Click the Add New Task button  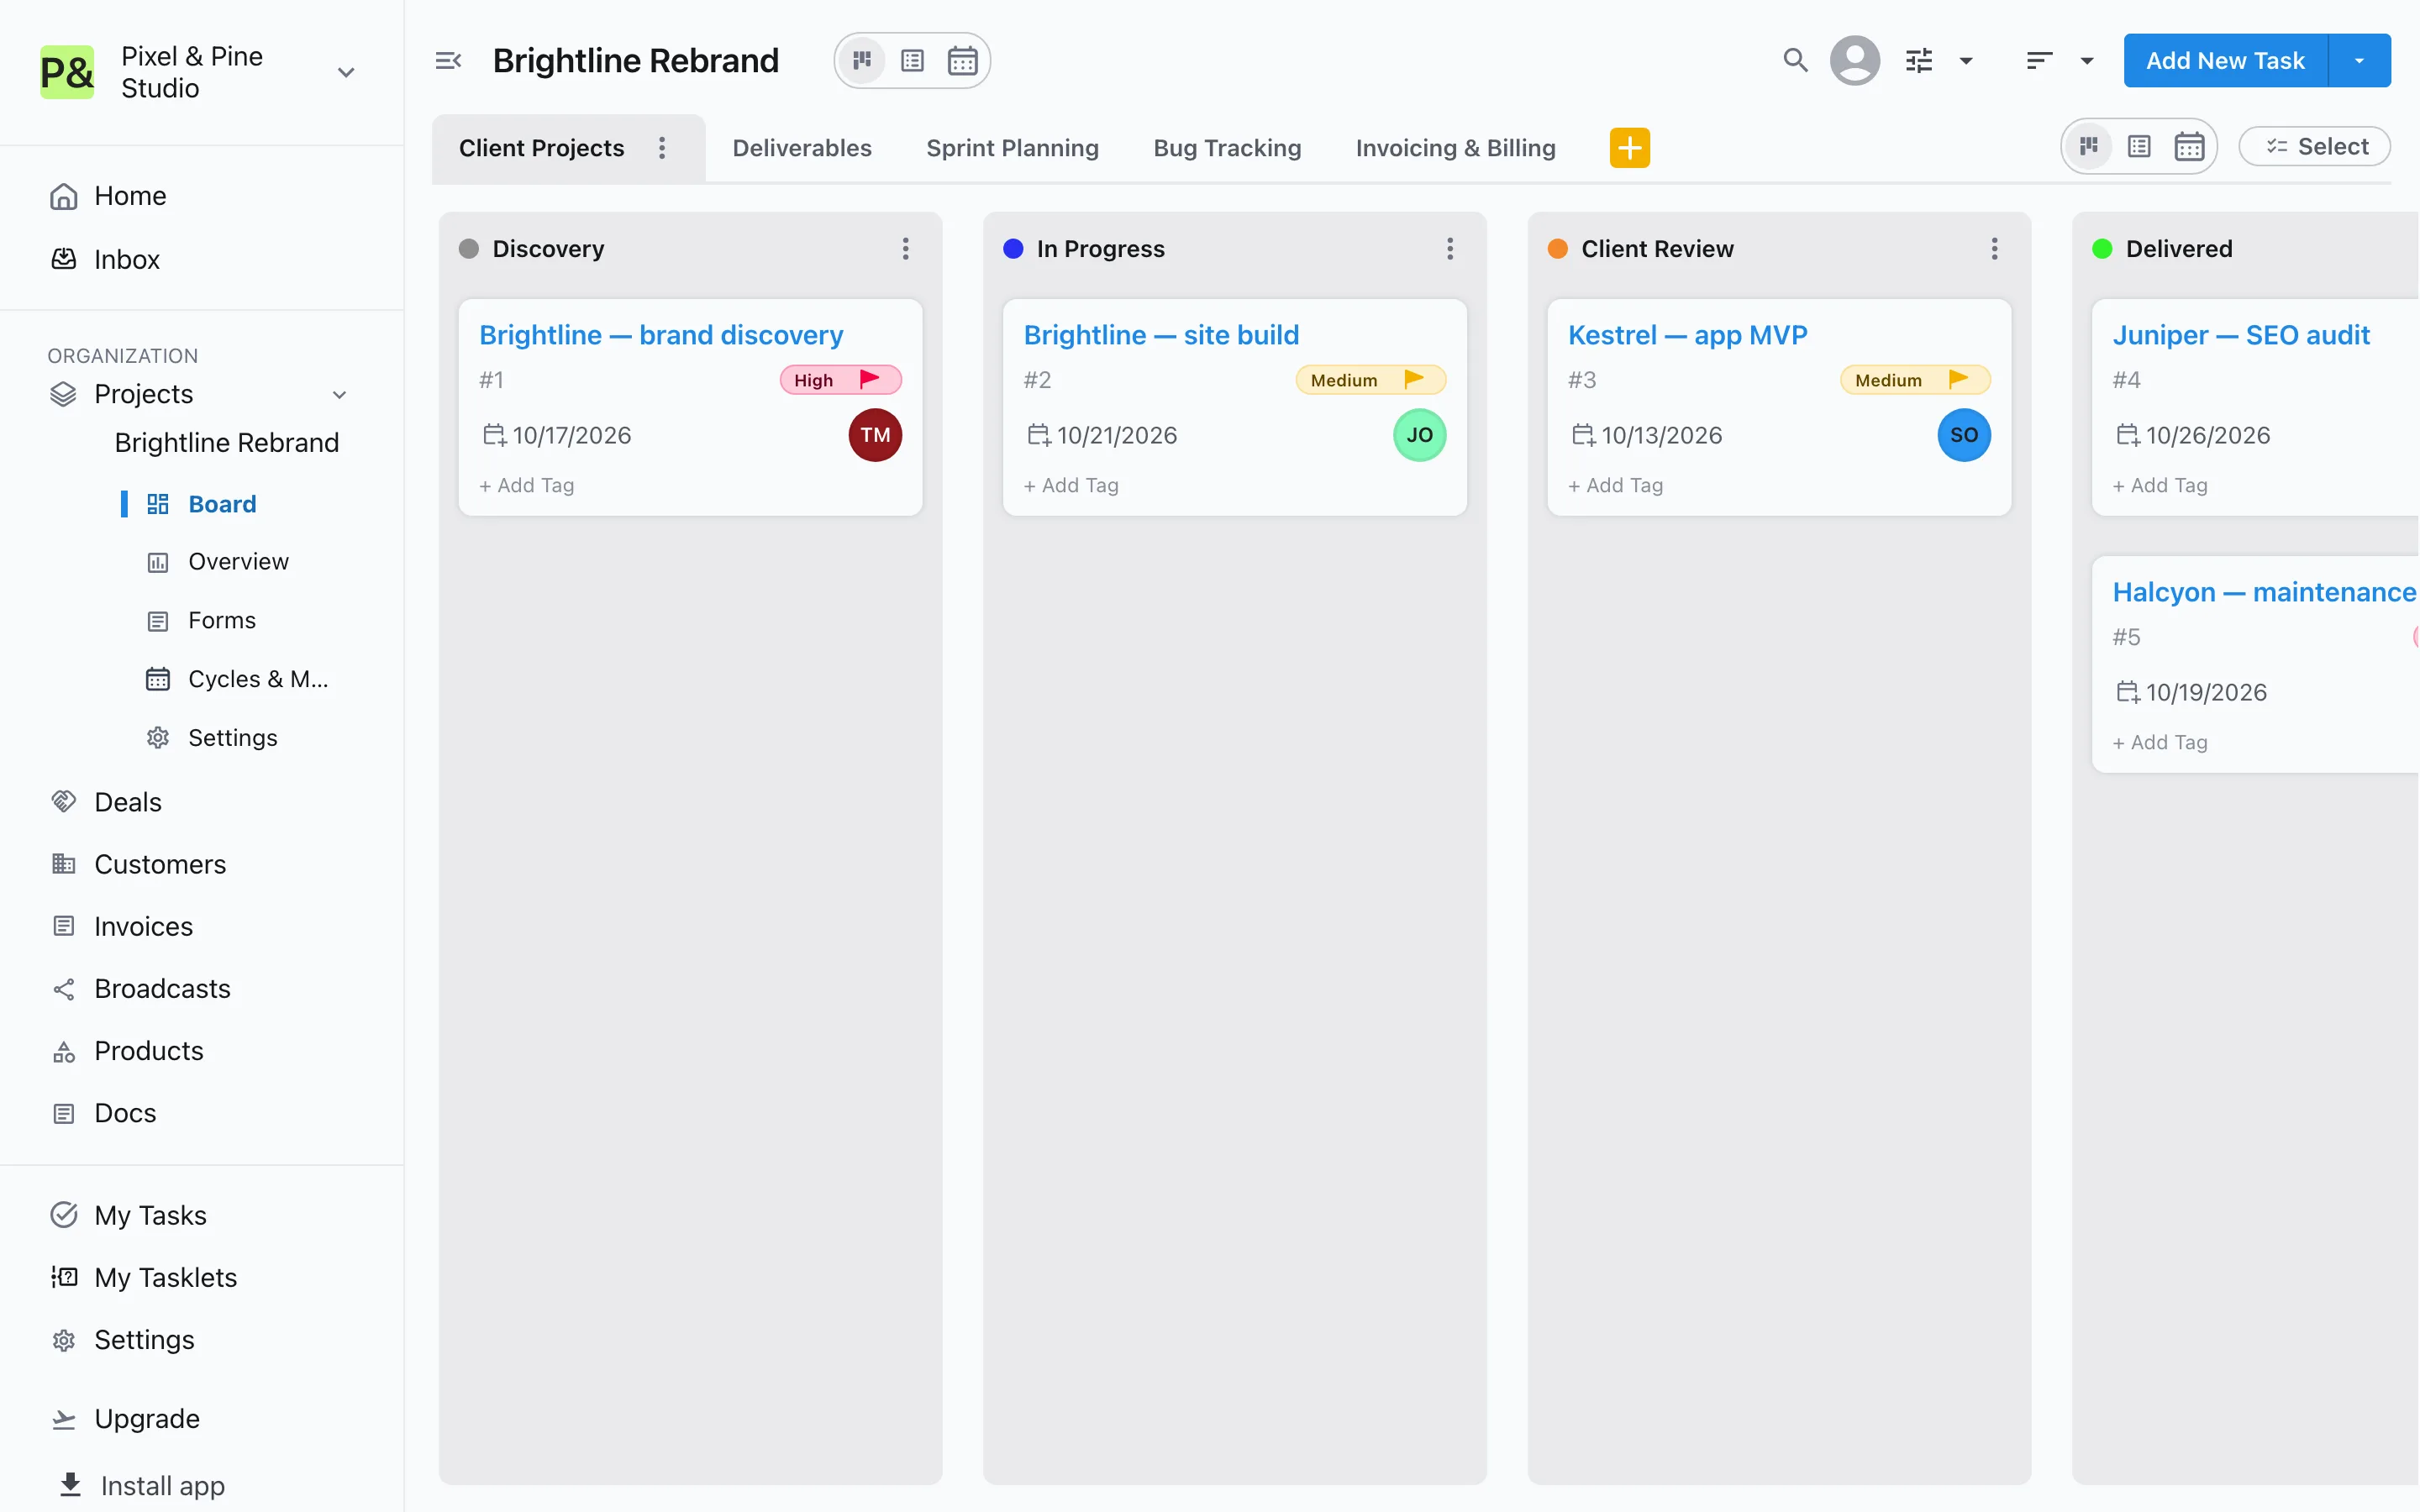[x=2225, y=61]
